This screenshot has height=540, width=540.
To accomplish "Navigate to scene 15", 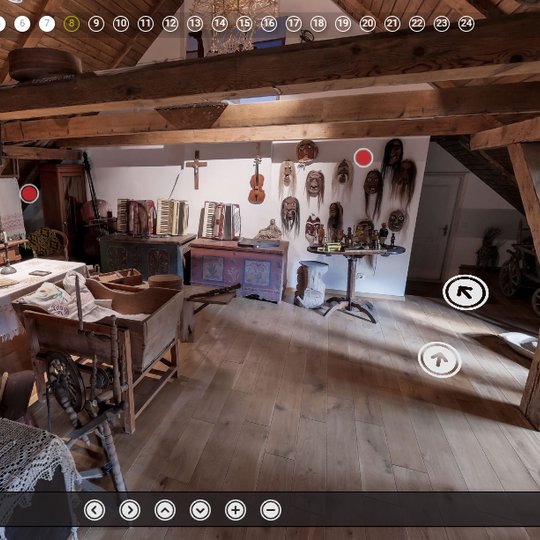I will coord(244,24).
